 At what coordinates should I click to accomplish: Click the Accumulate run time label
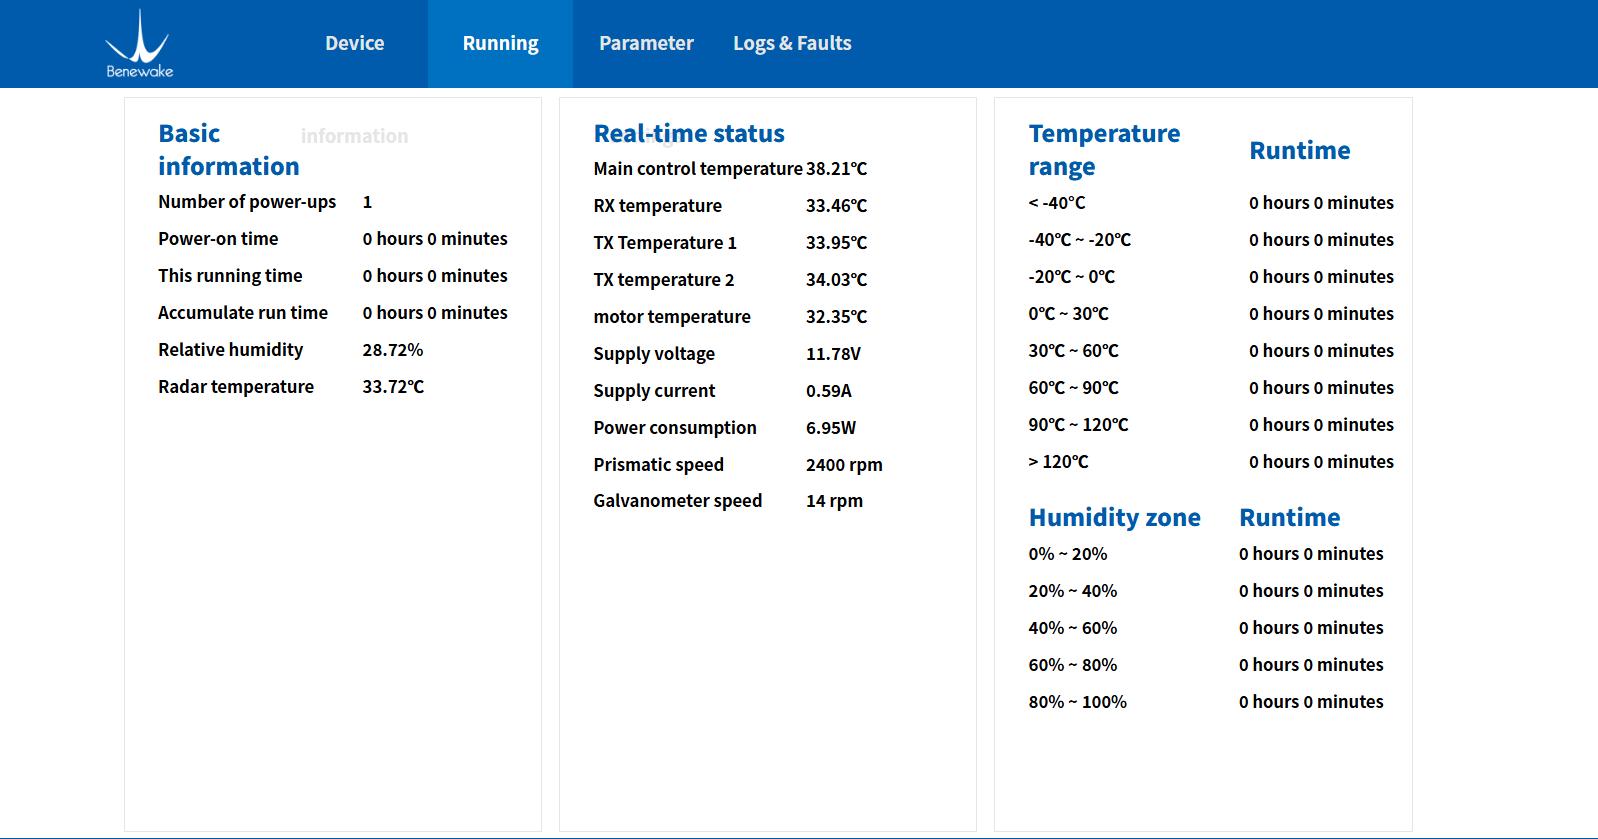(x=243, y=313)
